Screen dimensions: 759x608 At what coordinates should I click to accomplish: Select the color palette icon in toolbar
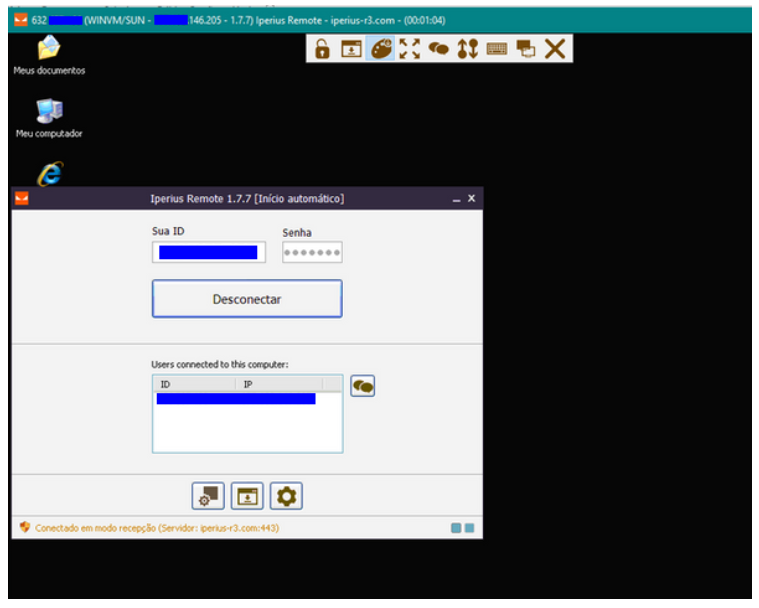pos(381,49)
